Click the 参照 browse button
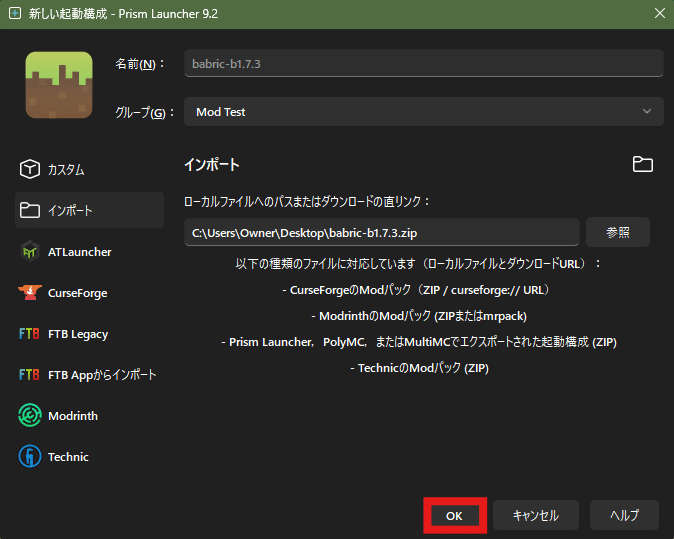The height and width of the screenshot is (539, 674). 618,233
